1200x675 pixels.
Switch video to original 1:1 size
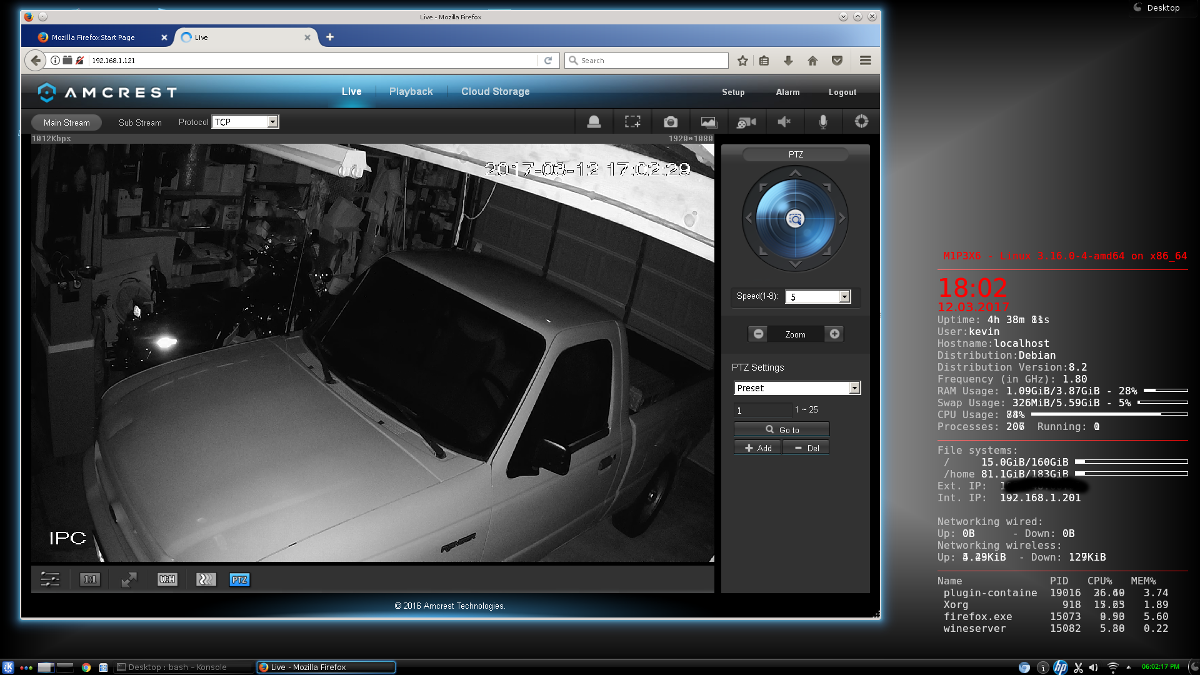click(x=90, y=579)
